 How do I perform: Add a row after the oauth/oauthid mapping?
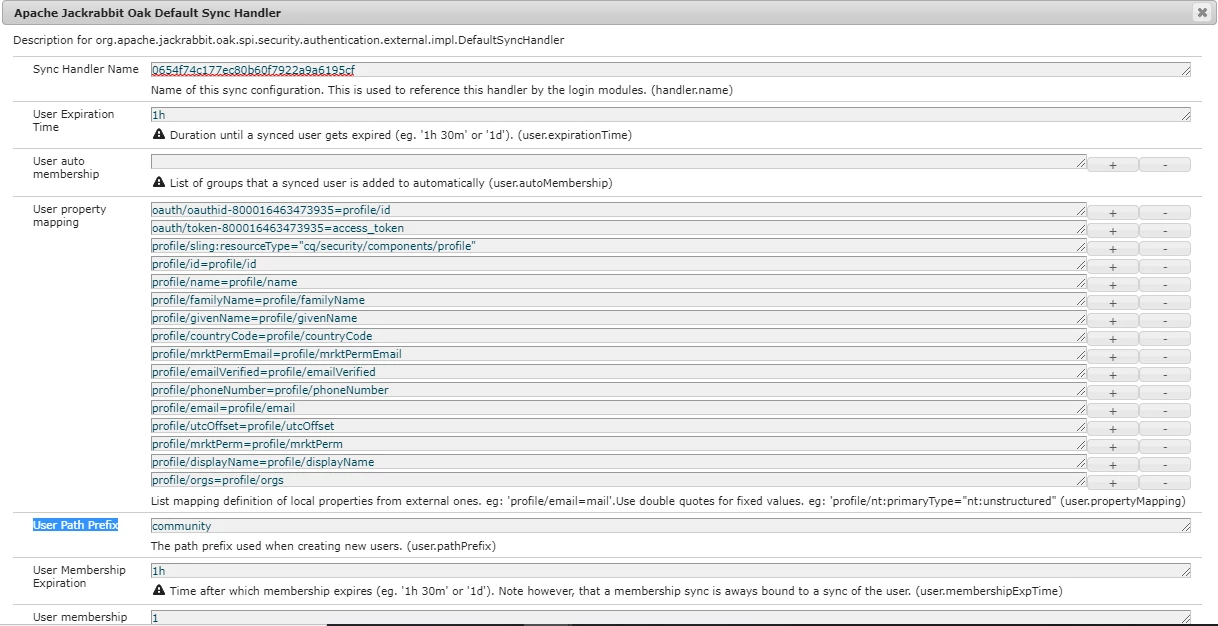pos(1113,213)
